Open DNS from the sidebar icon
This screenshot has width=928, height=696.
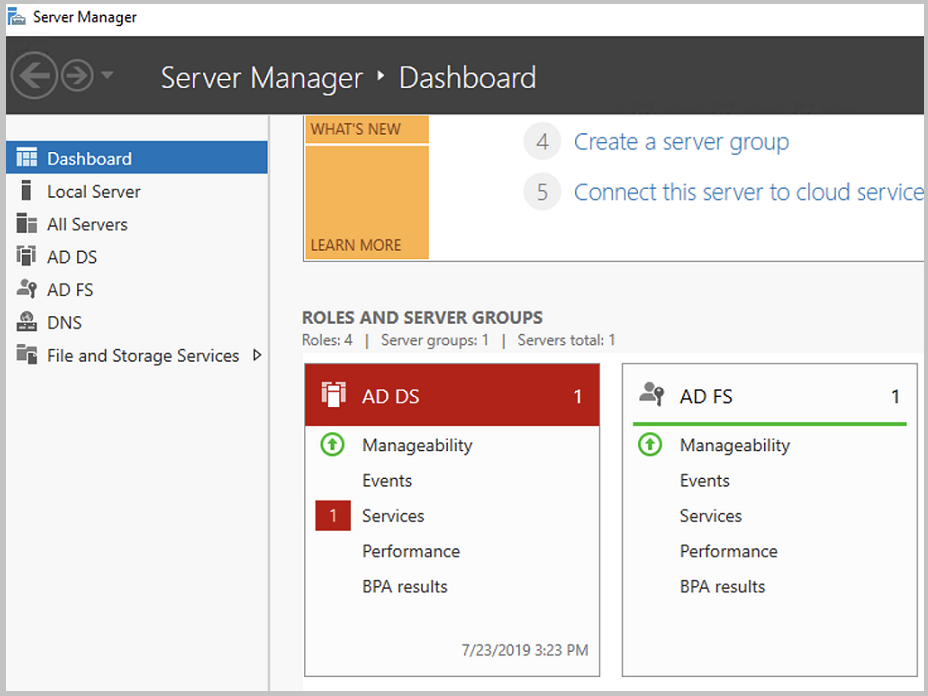29,322
